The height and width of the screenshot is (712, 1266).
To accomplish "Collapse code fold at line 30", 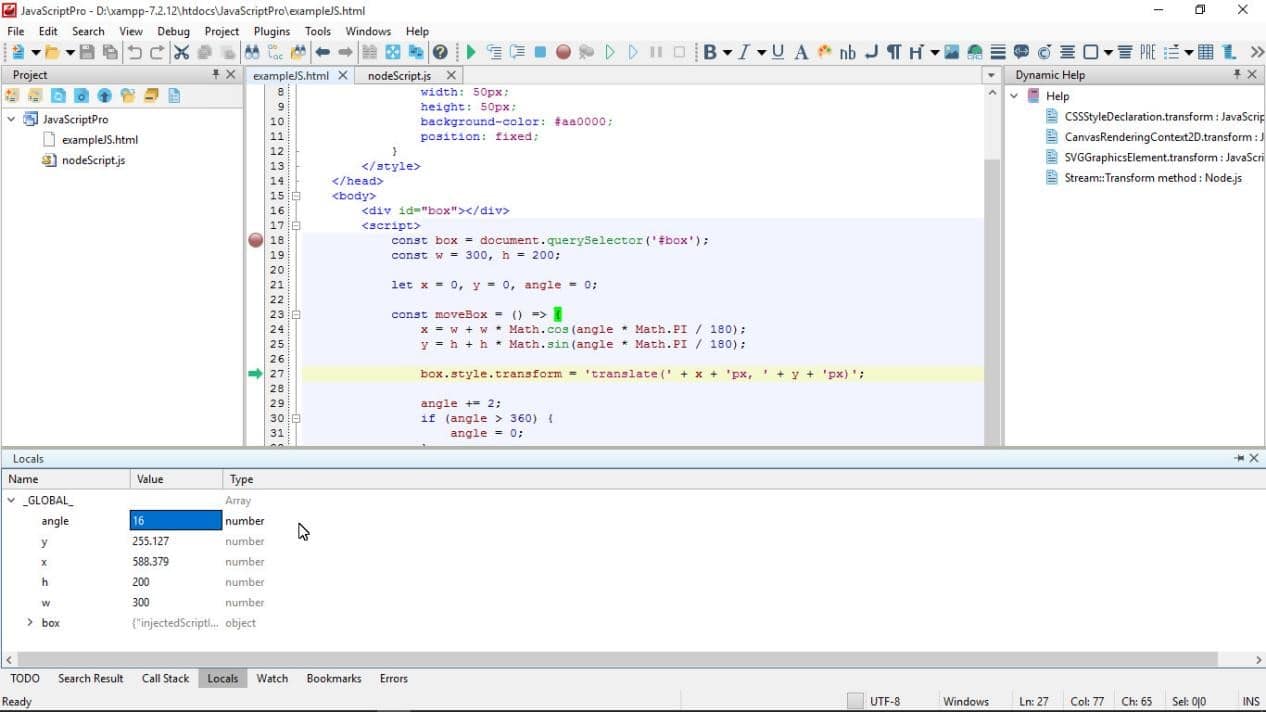I will 295,418.
